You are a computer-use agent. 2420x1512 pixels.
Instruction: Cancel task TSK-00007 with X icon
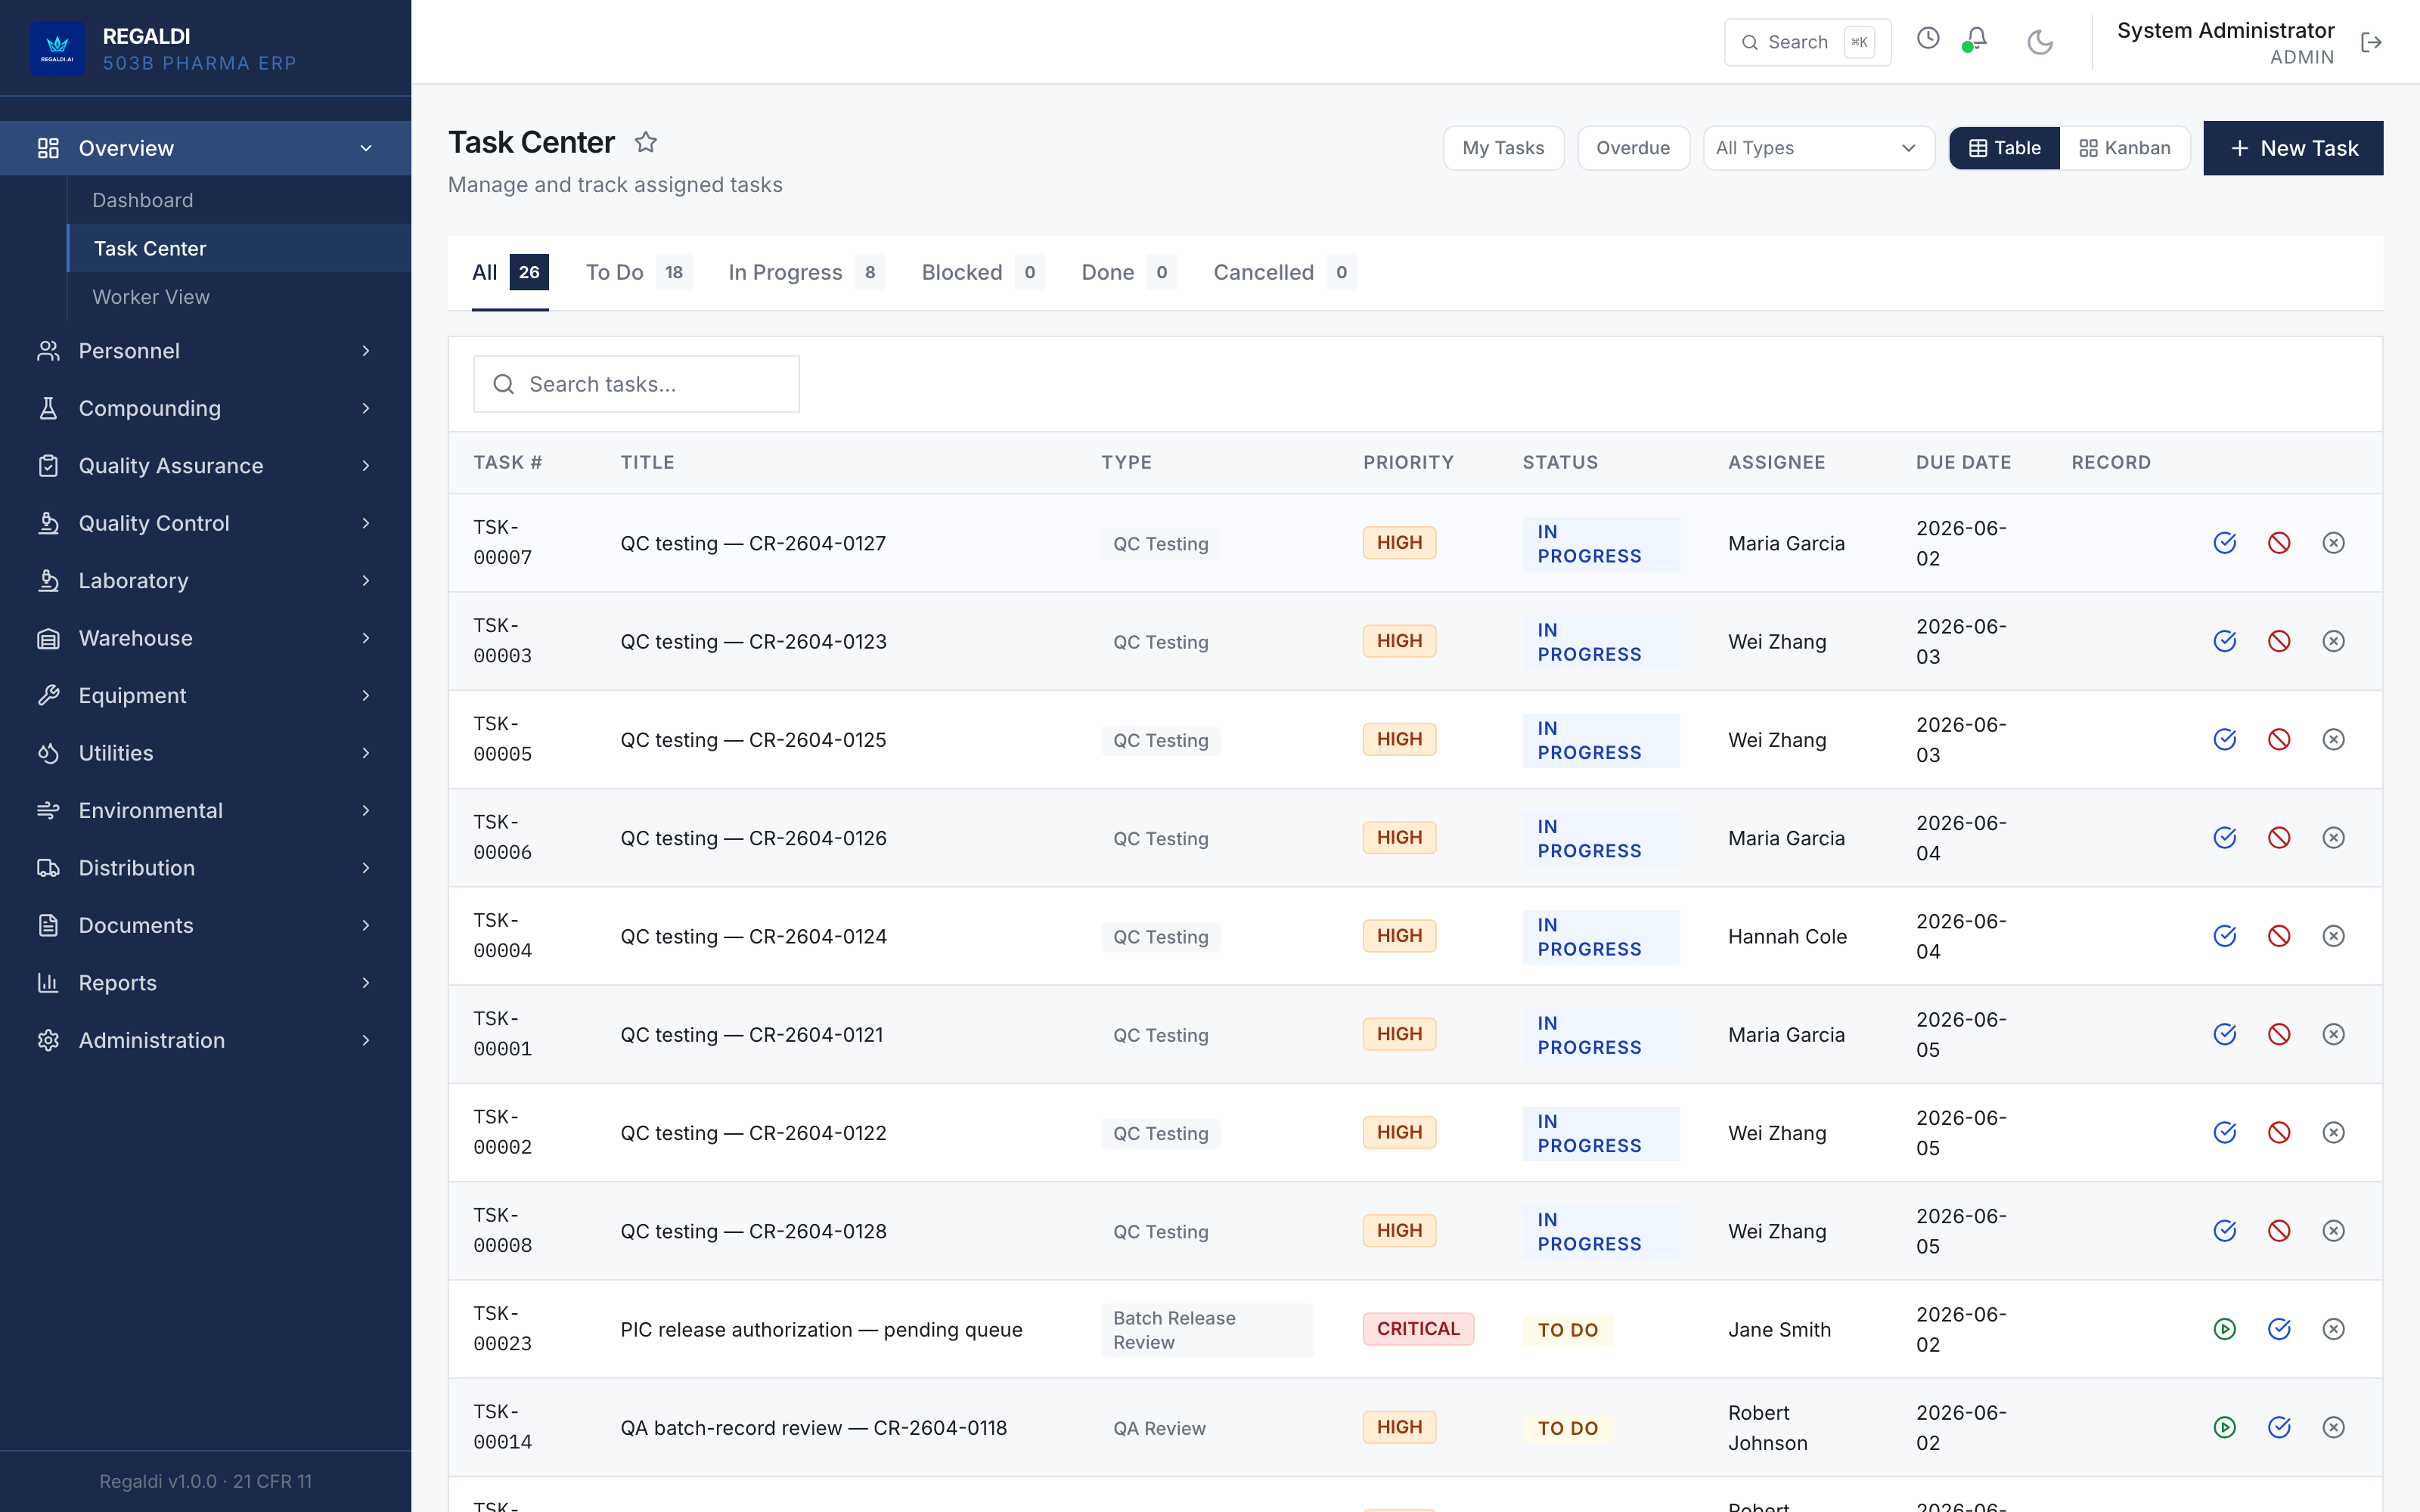click(2333, 543)
